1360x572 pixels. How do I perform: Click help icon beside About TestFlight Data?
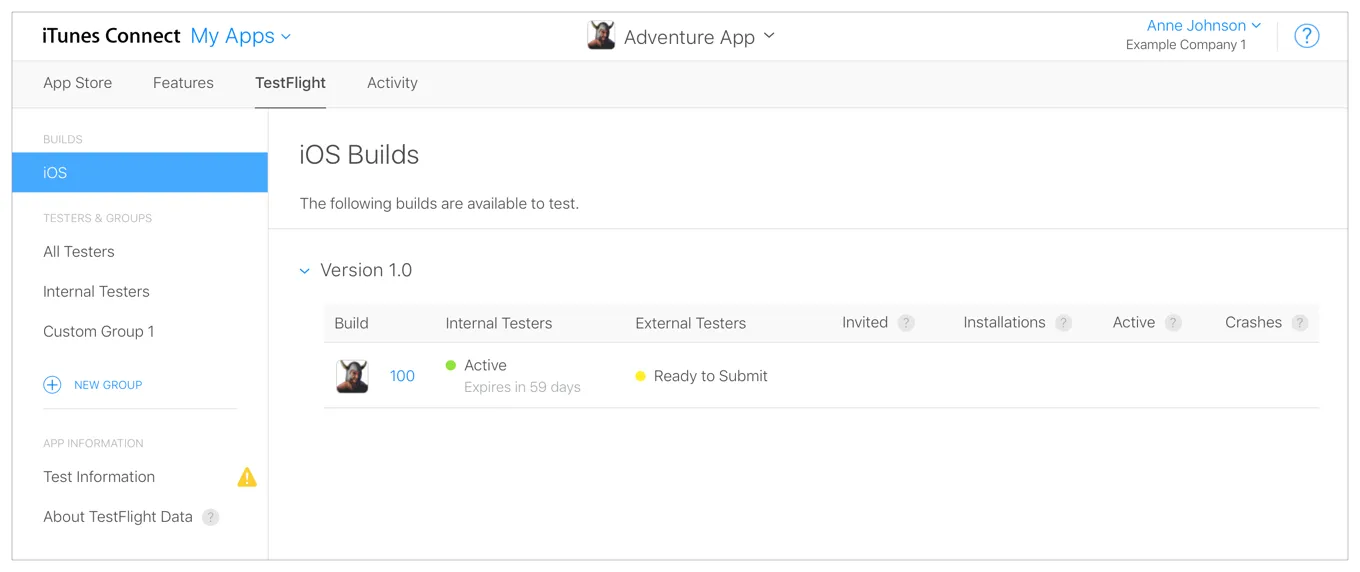pos(210,517)
